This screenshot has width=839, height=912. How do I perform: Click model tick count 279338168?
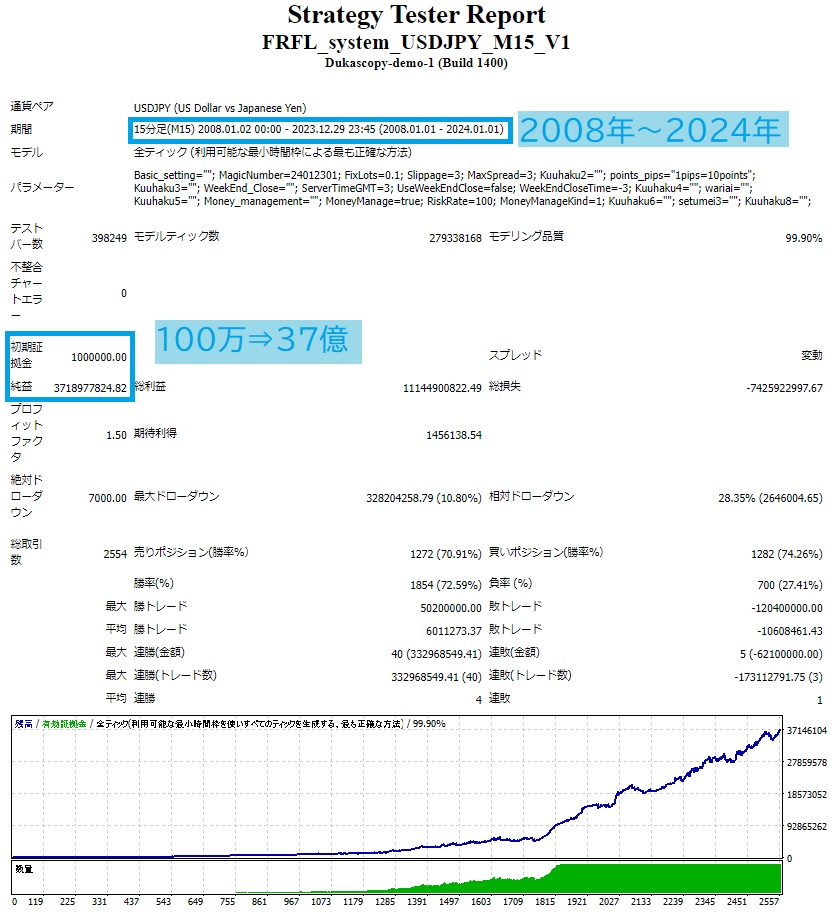pyautogui.click(x=456, y=238)
